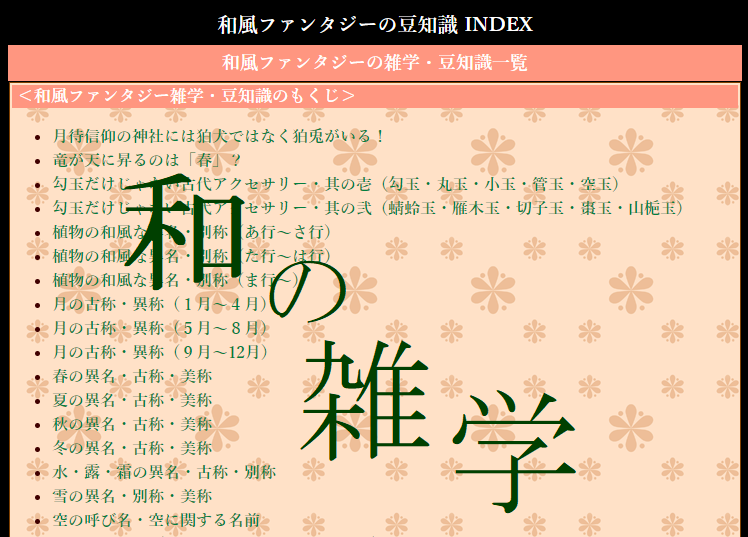Select 冬の異名・古称・美称 link
The width and height of the screenshot is (748, 537).
[x=132, y=448]
